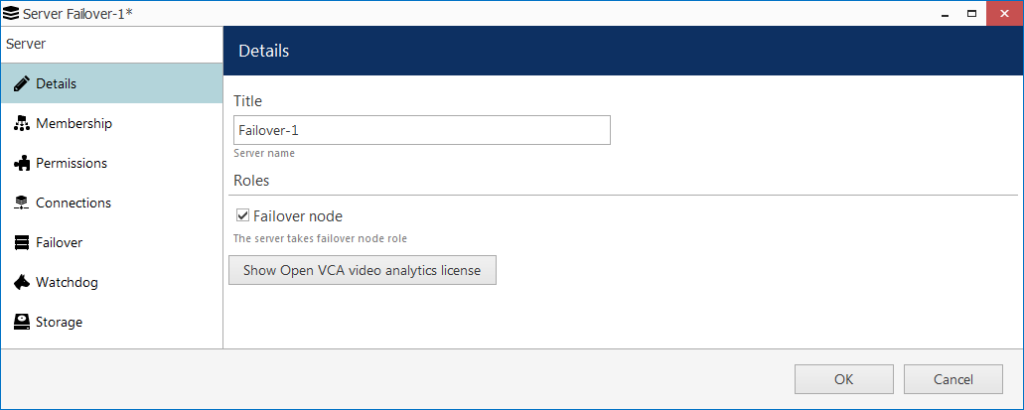Select the Watchdog section label
The image size is (1024, 410).
(67, 283)
